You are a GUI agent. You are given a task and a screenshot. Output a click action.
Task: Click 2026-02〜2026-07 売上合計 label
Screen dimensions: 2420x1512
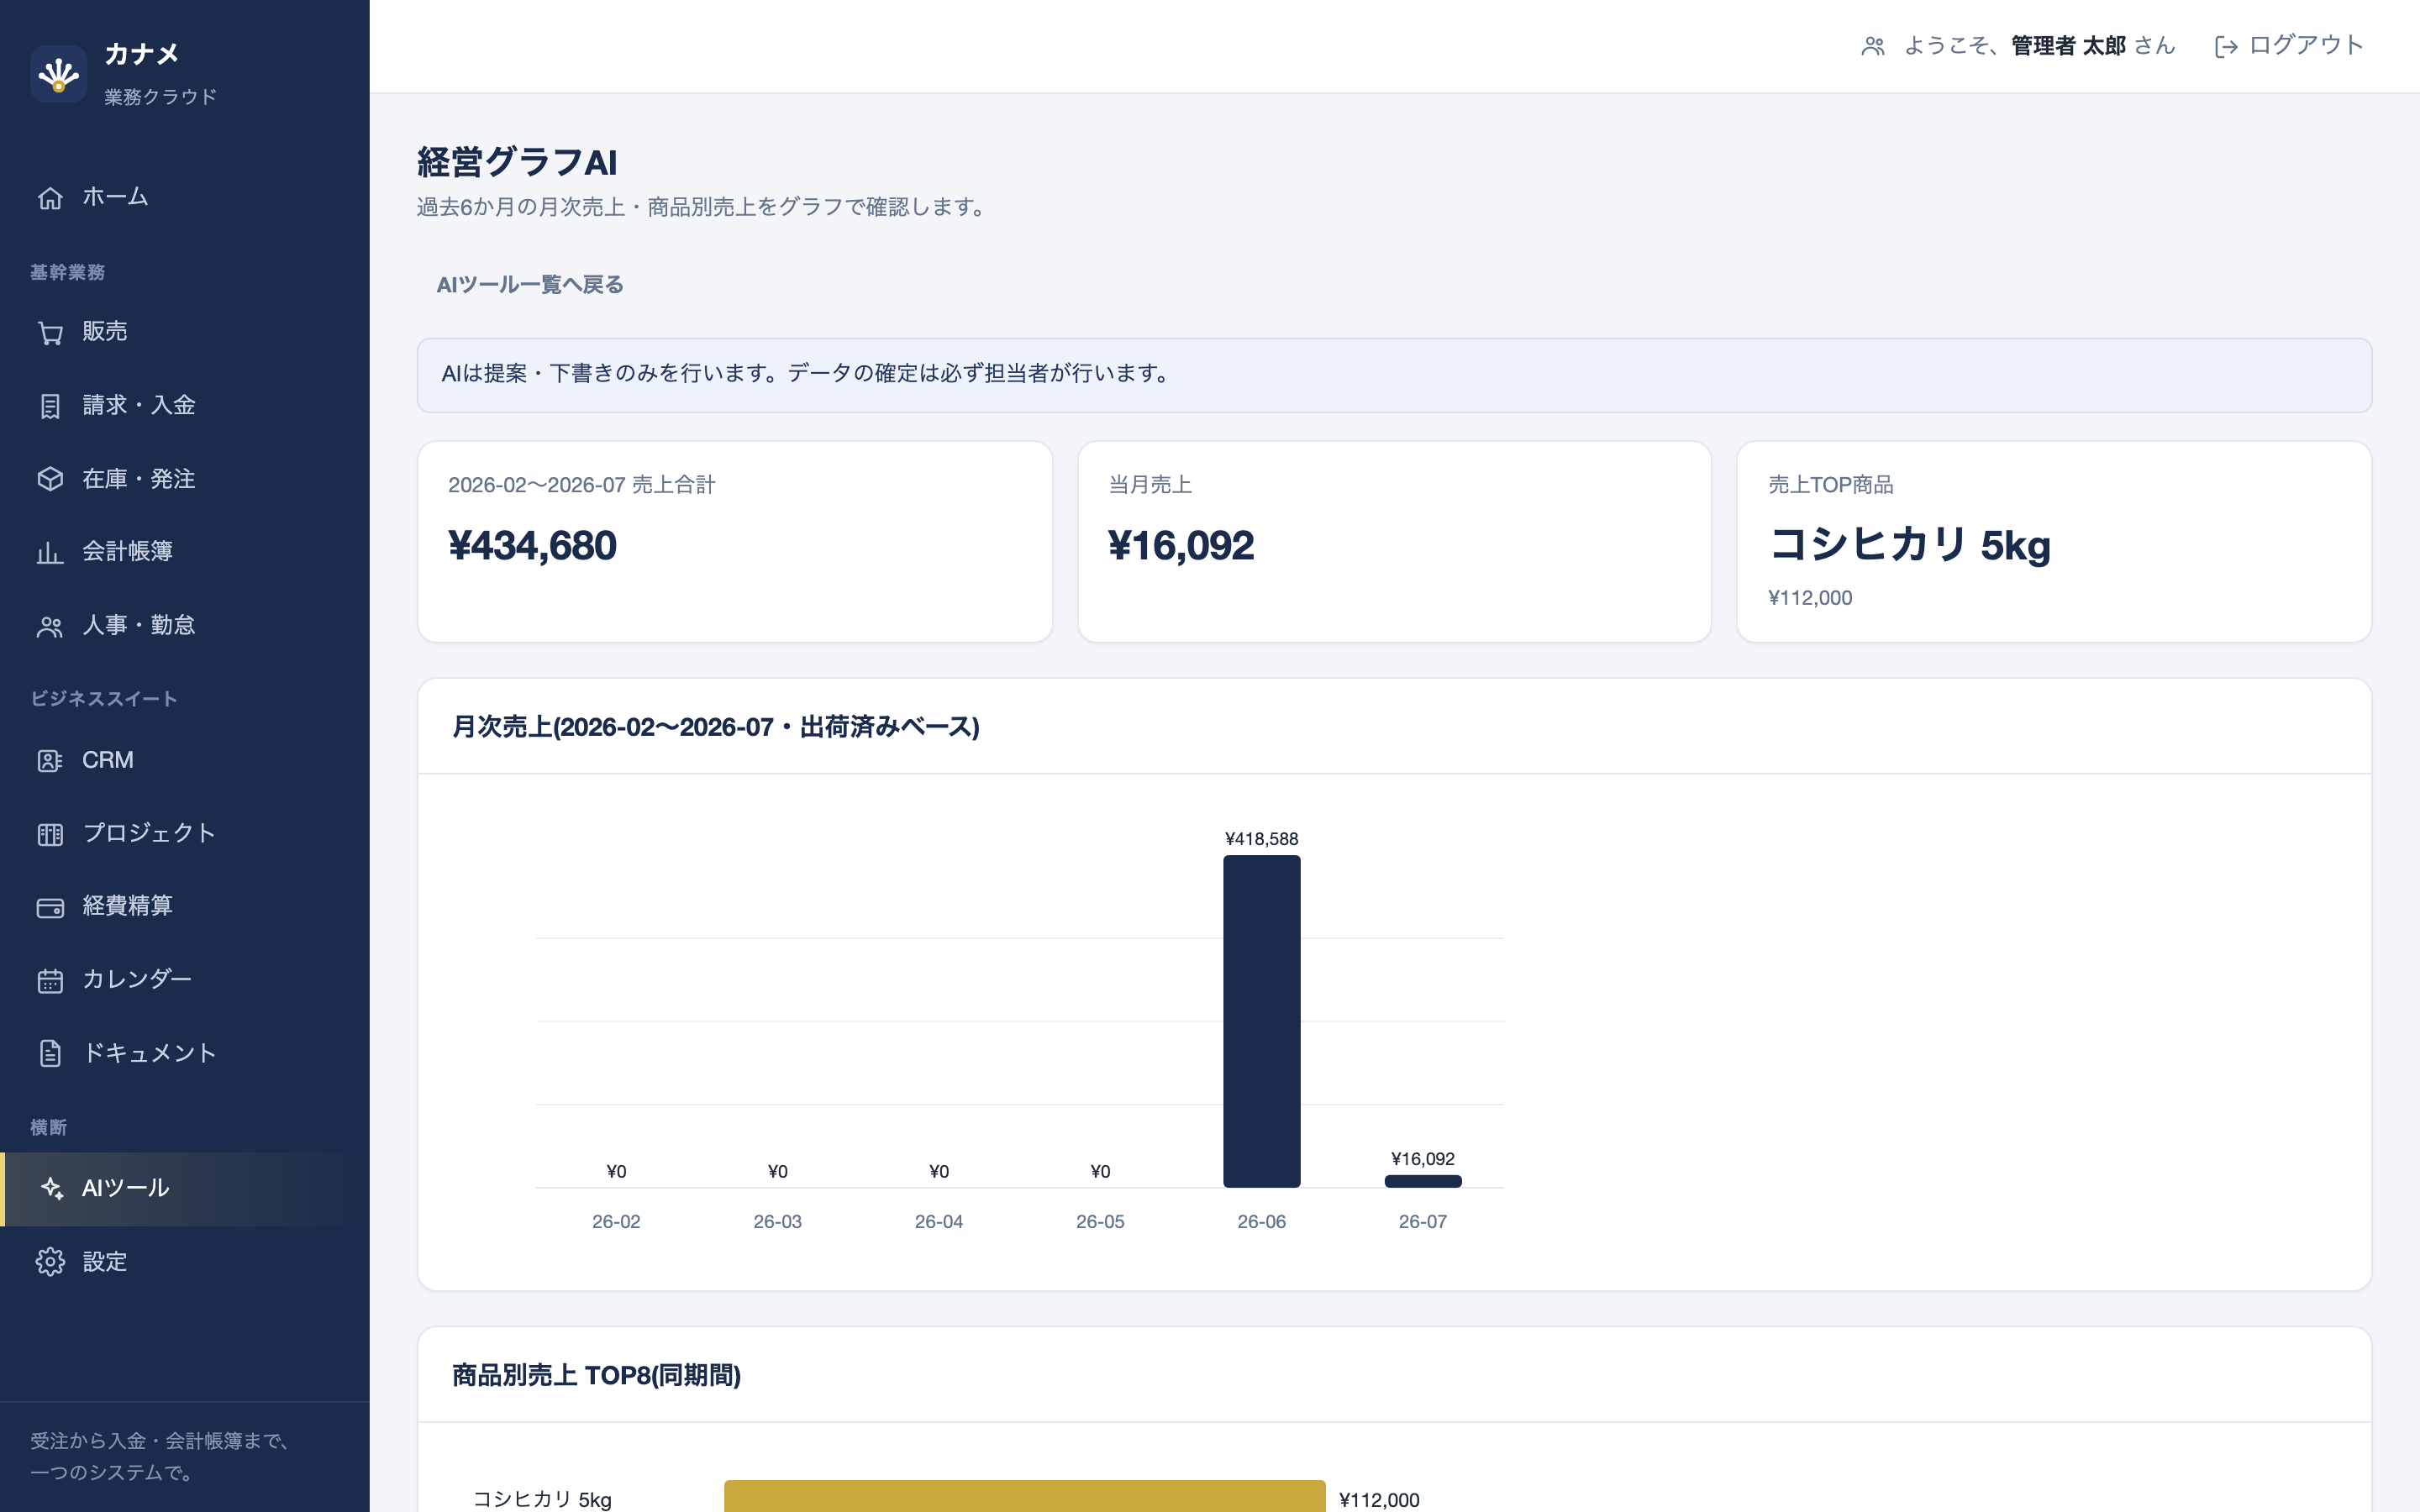(x=581, y=485)
